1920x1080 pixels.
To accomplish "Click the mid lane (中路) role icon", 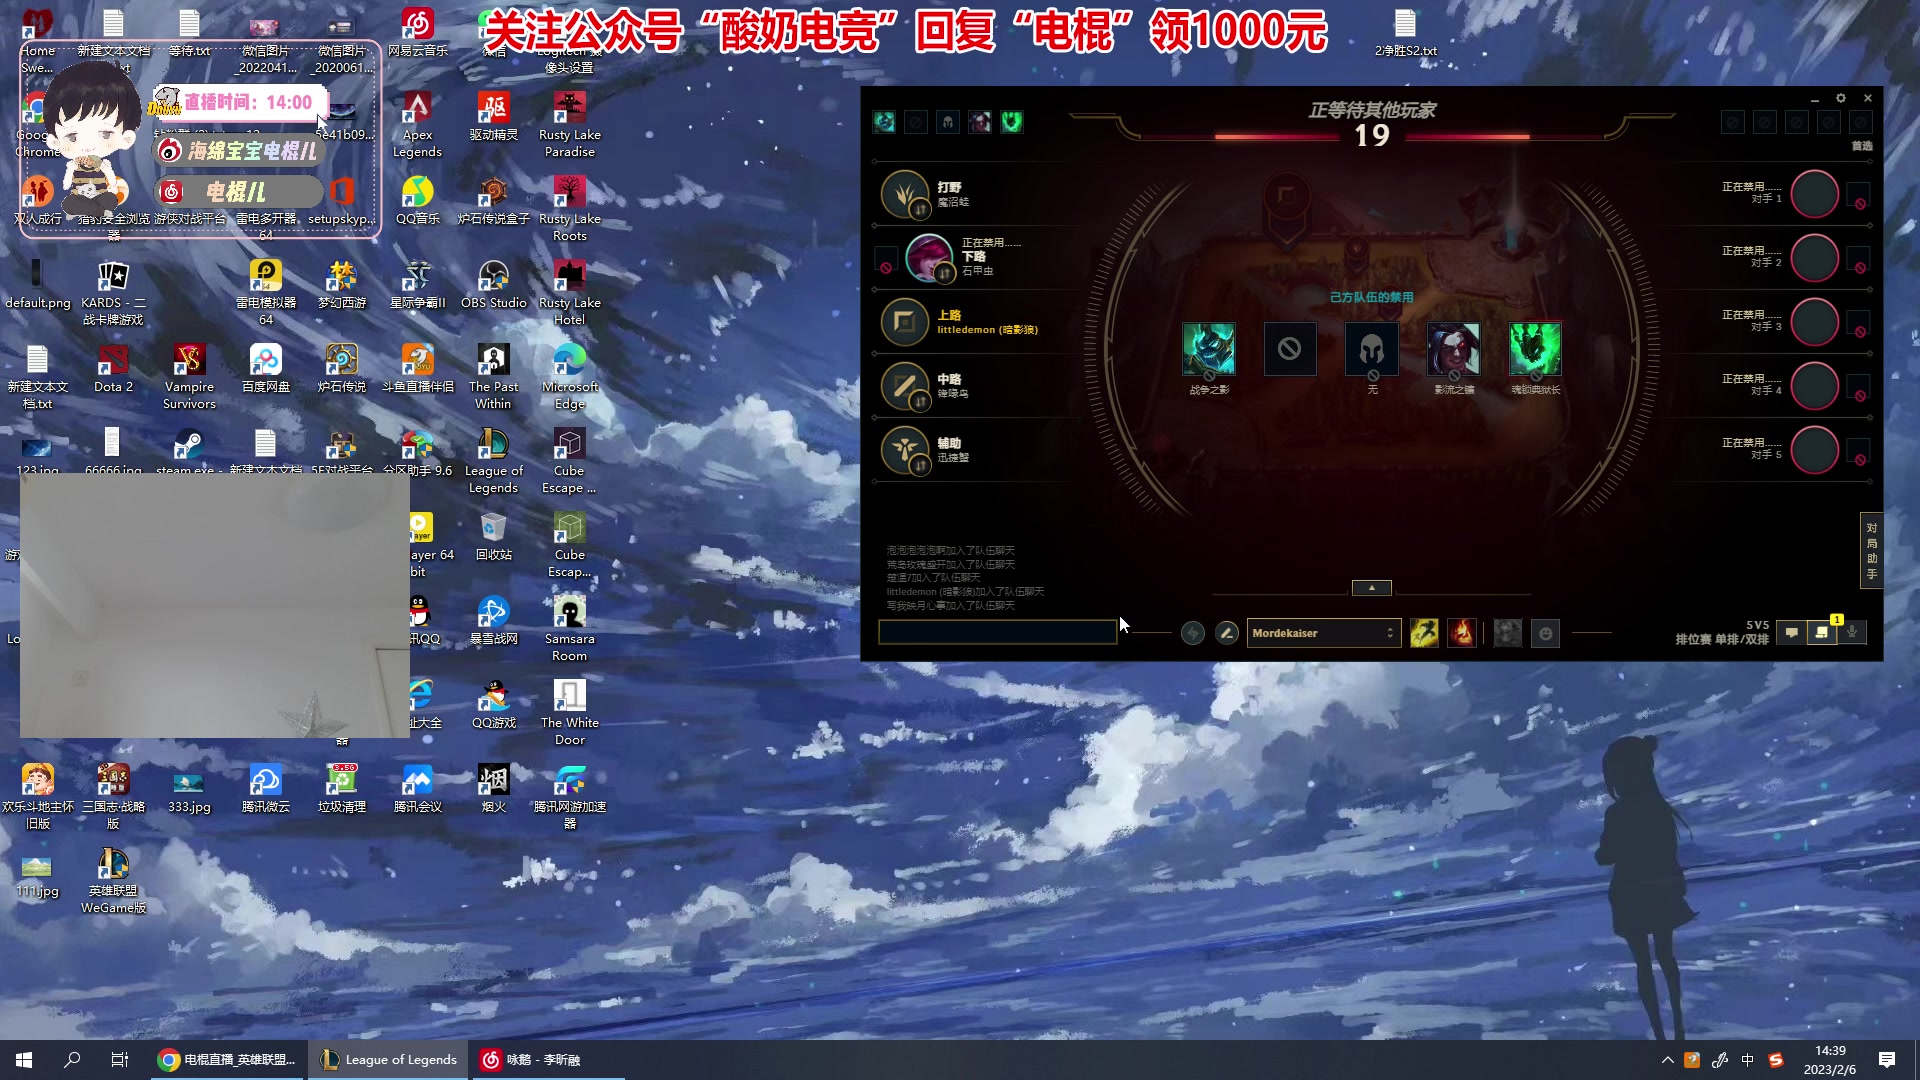I will point(904,386).
